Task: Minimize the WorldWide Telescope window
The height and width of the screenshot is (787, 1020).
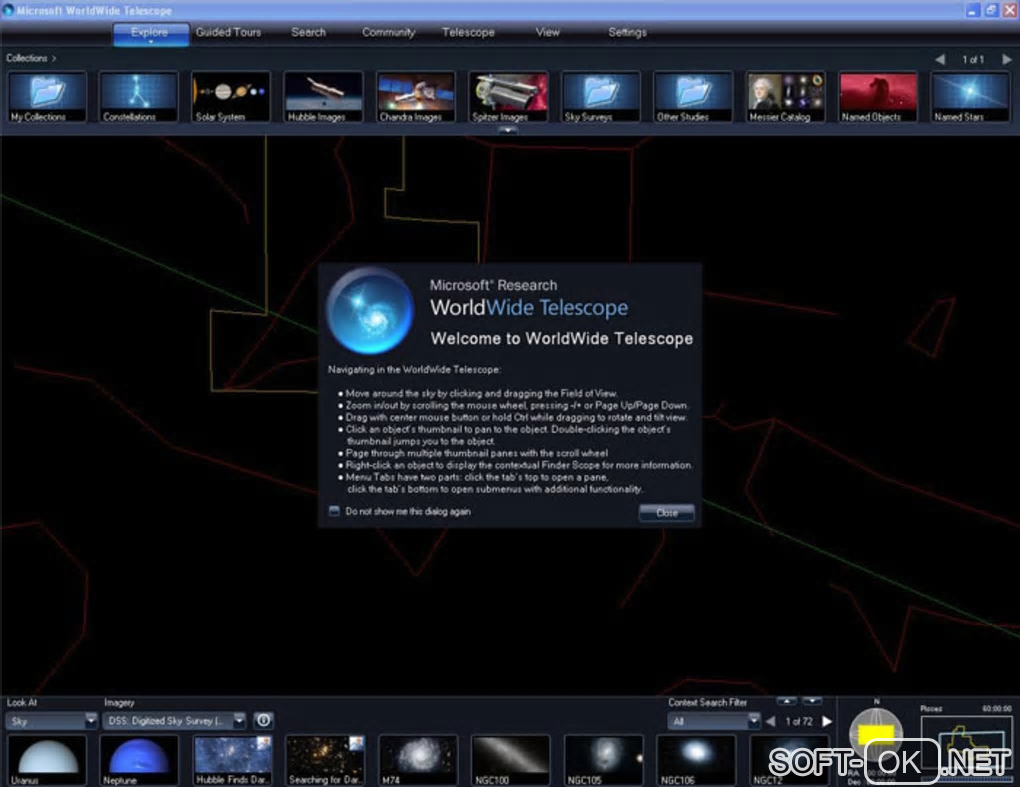Action: 973,10
